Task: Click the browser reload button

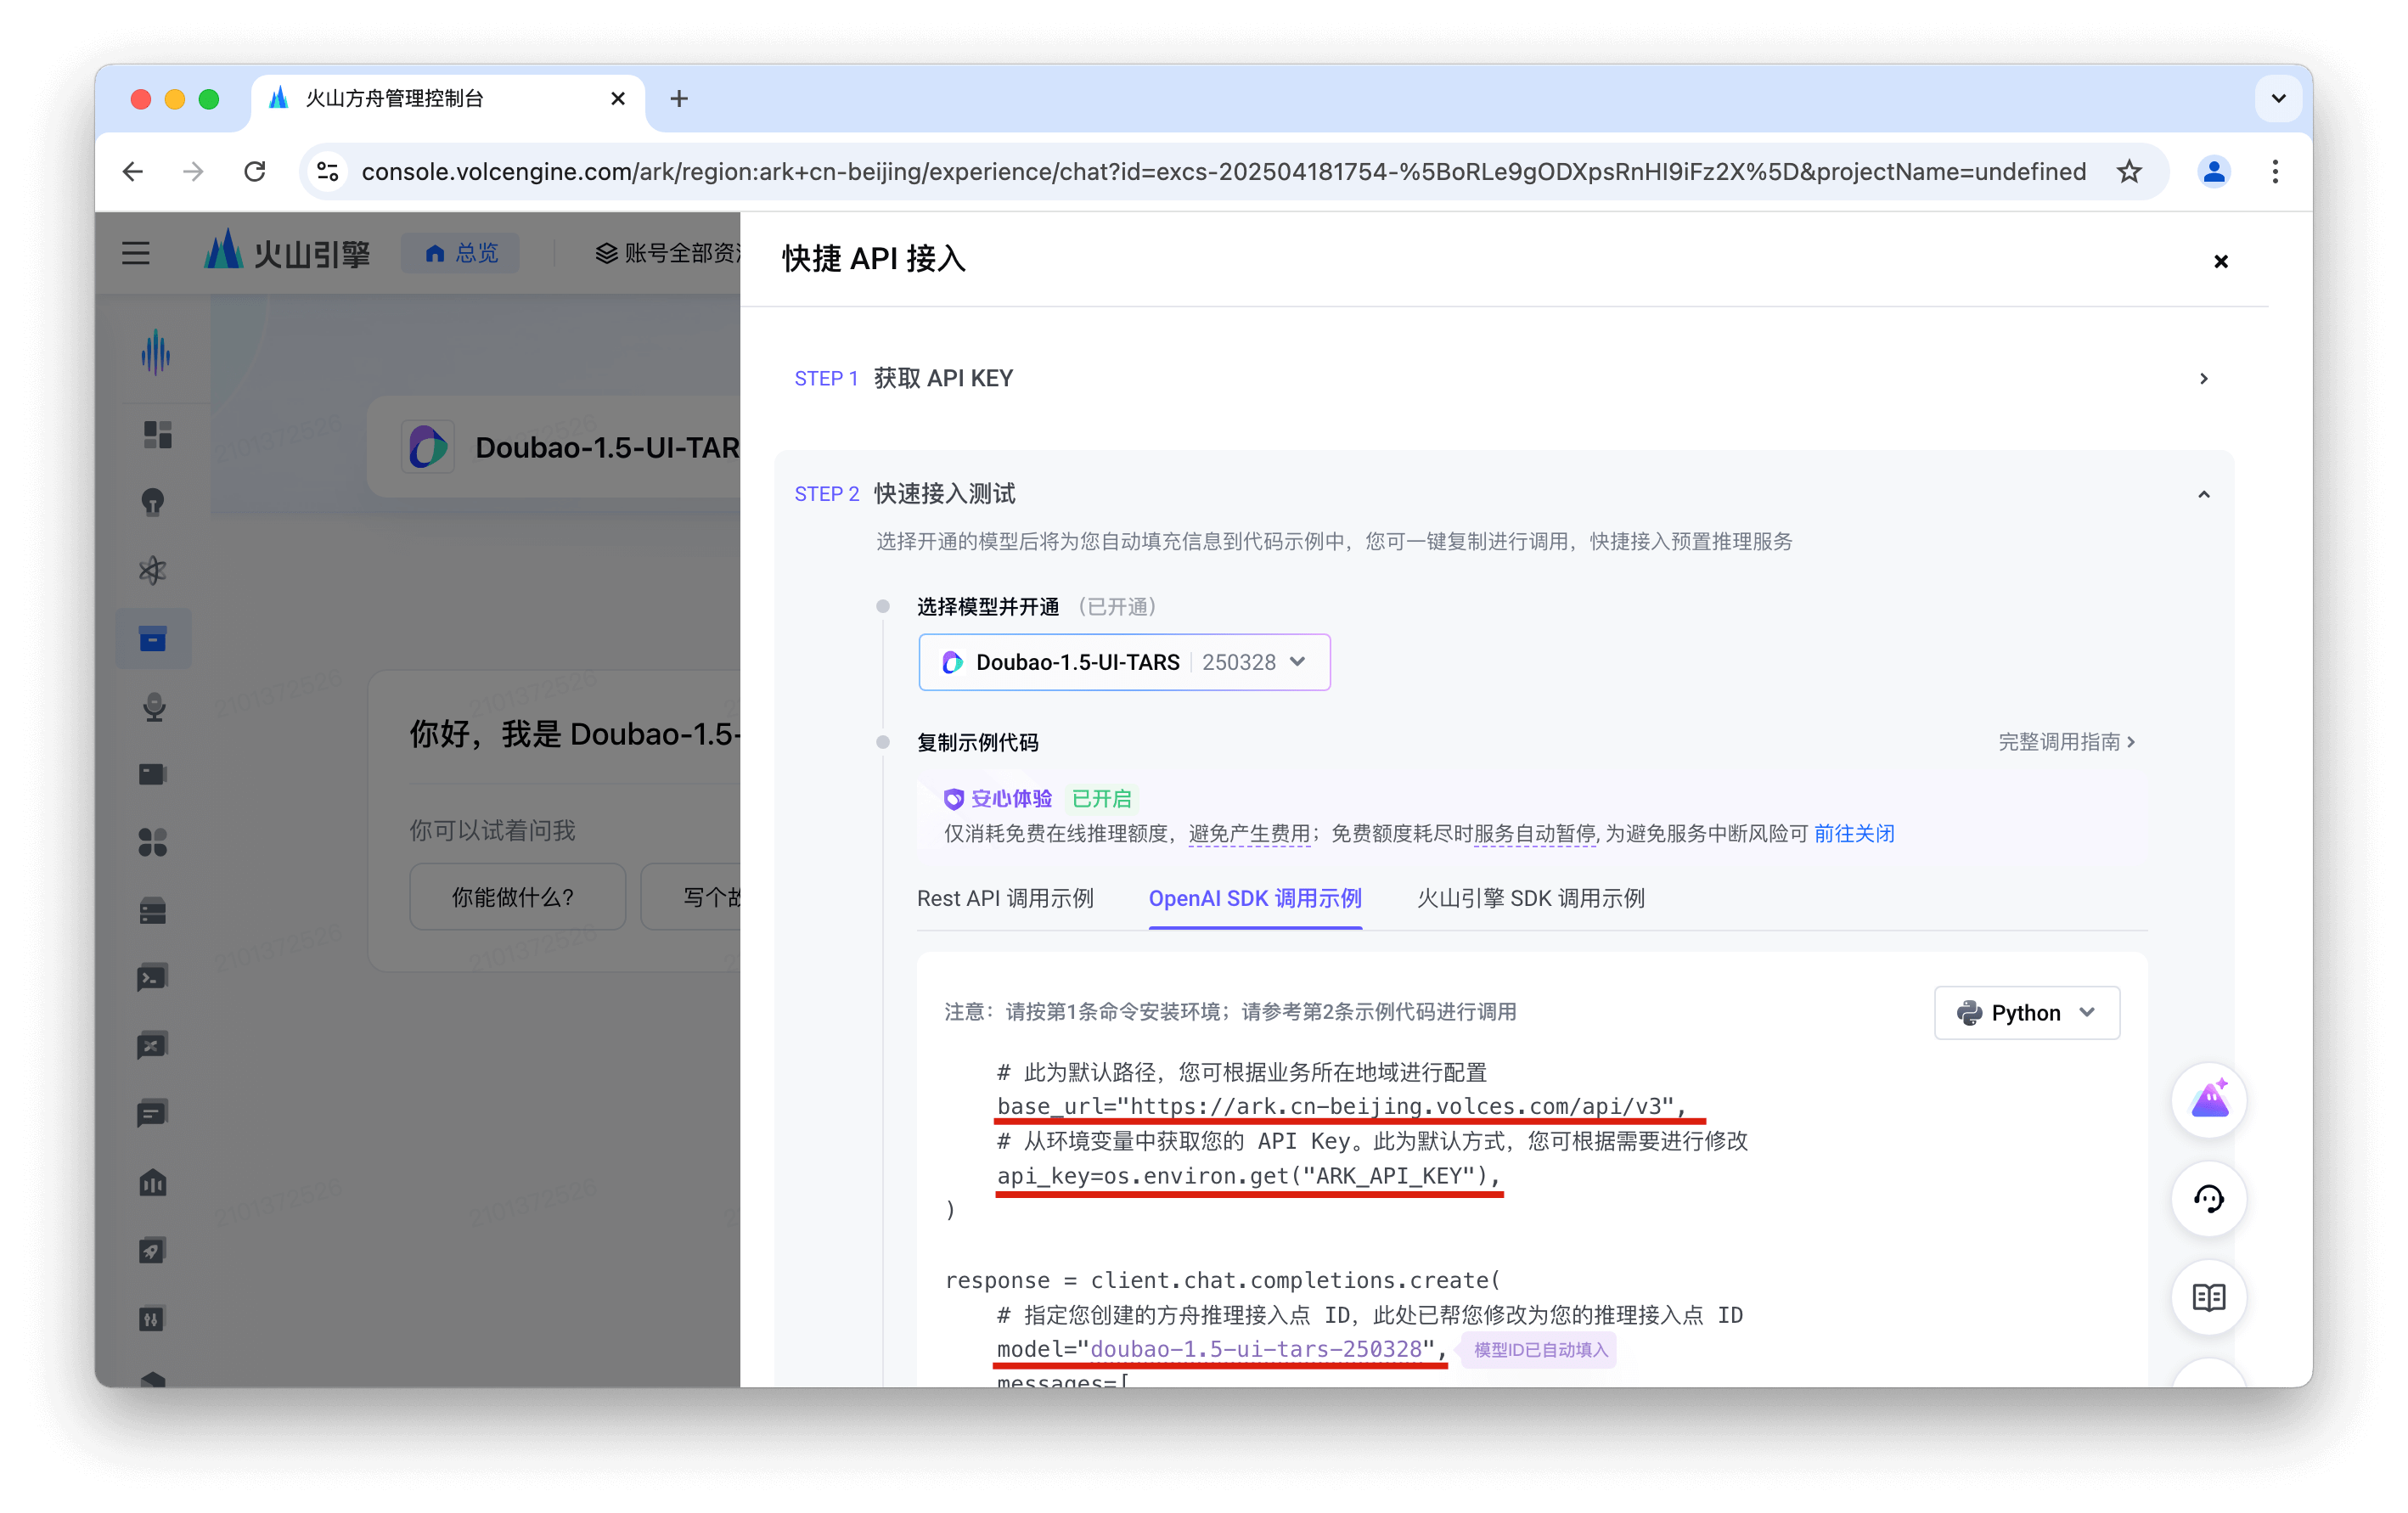Action: coord(255,172)
